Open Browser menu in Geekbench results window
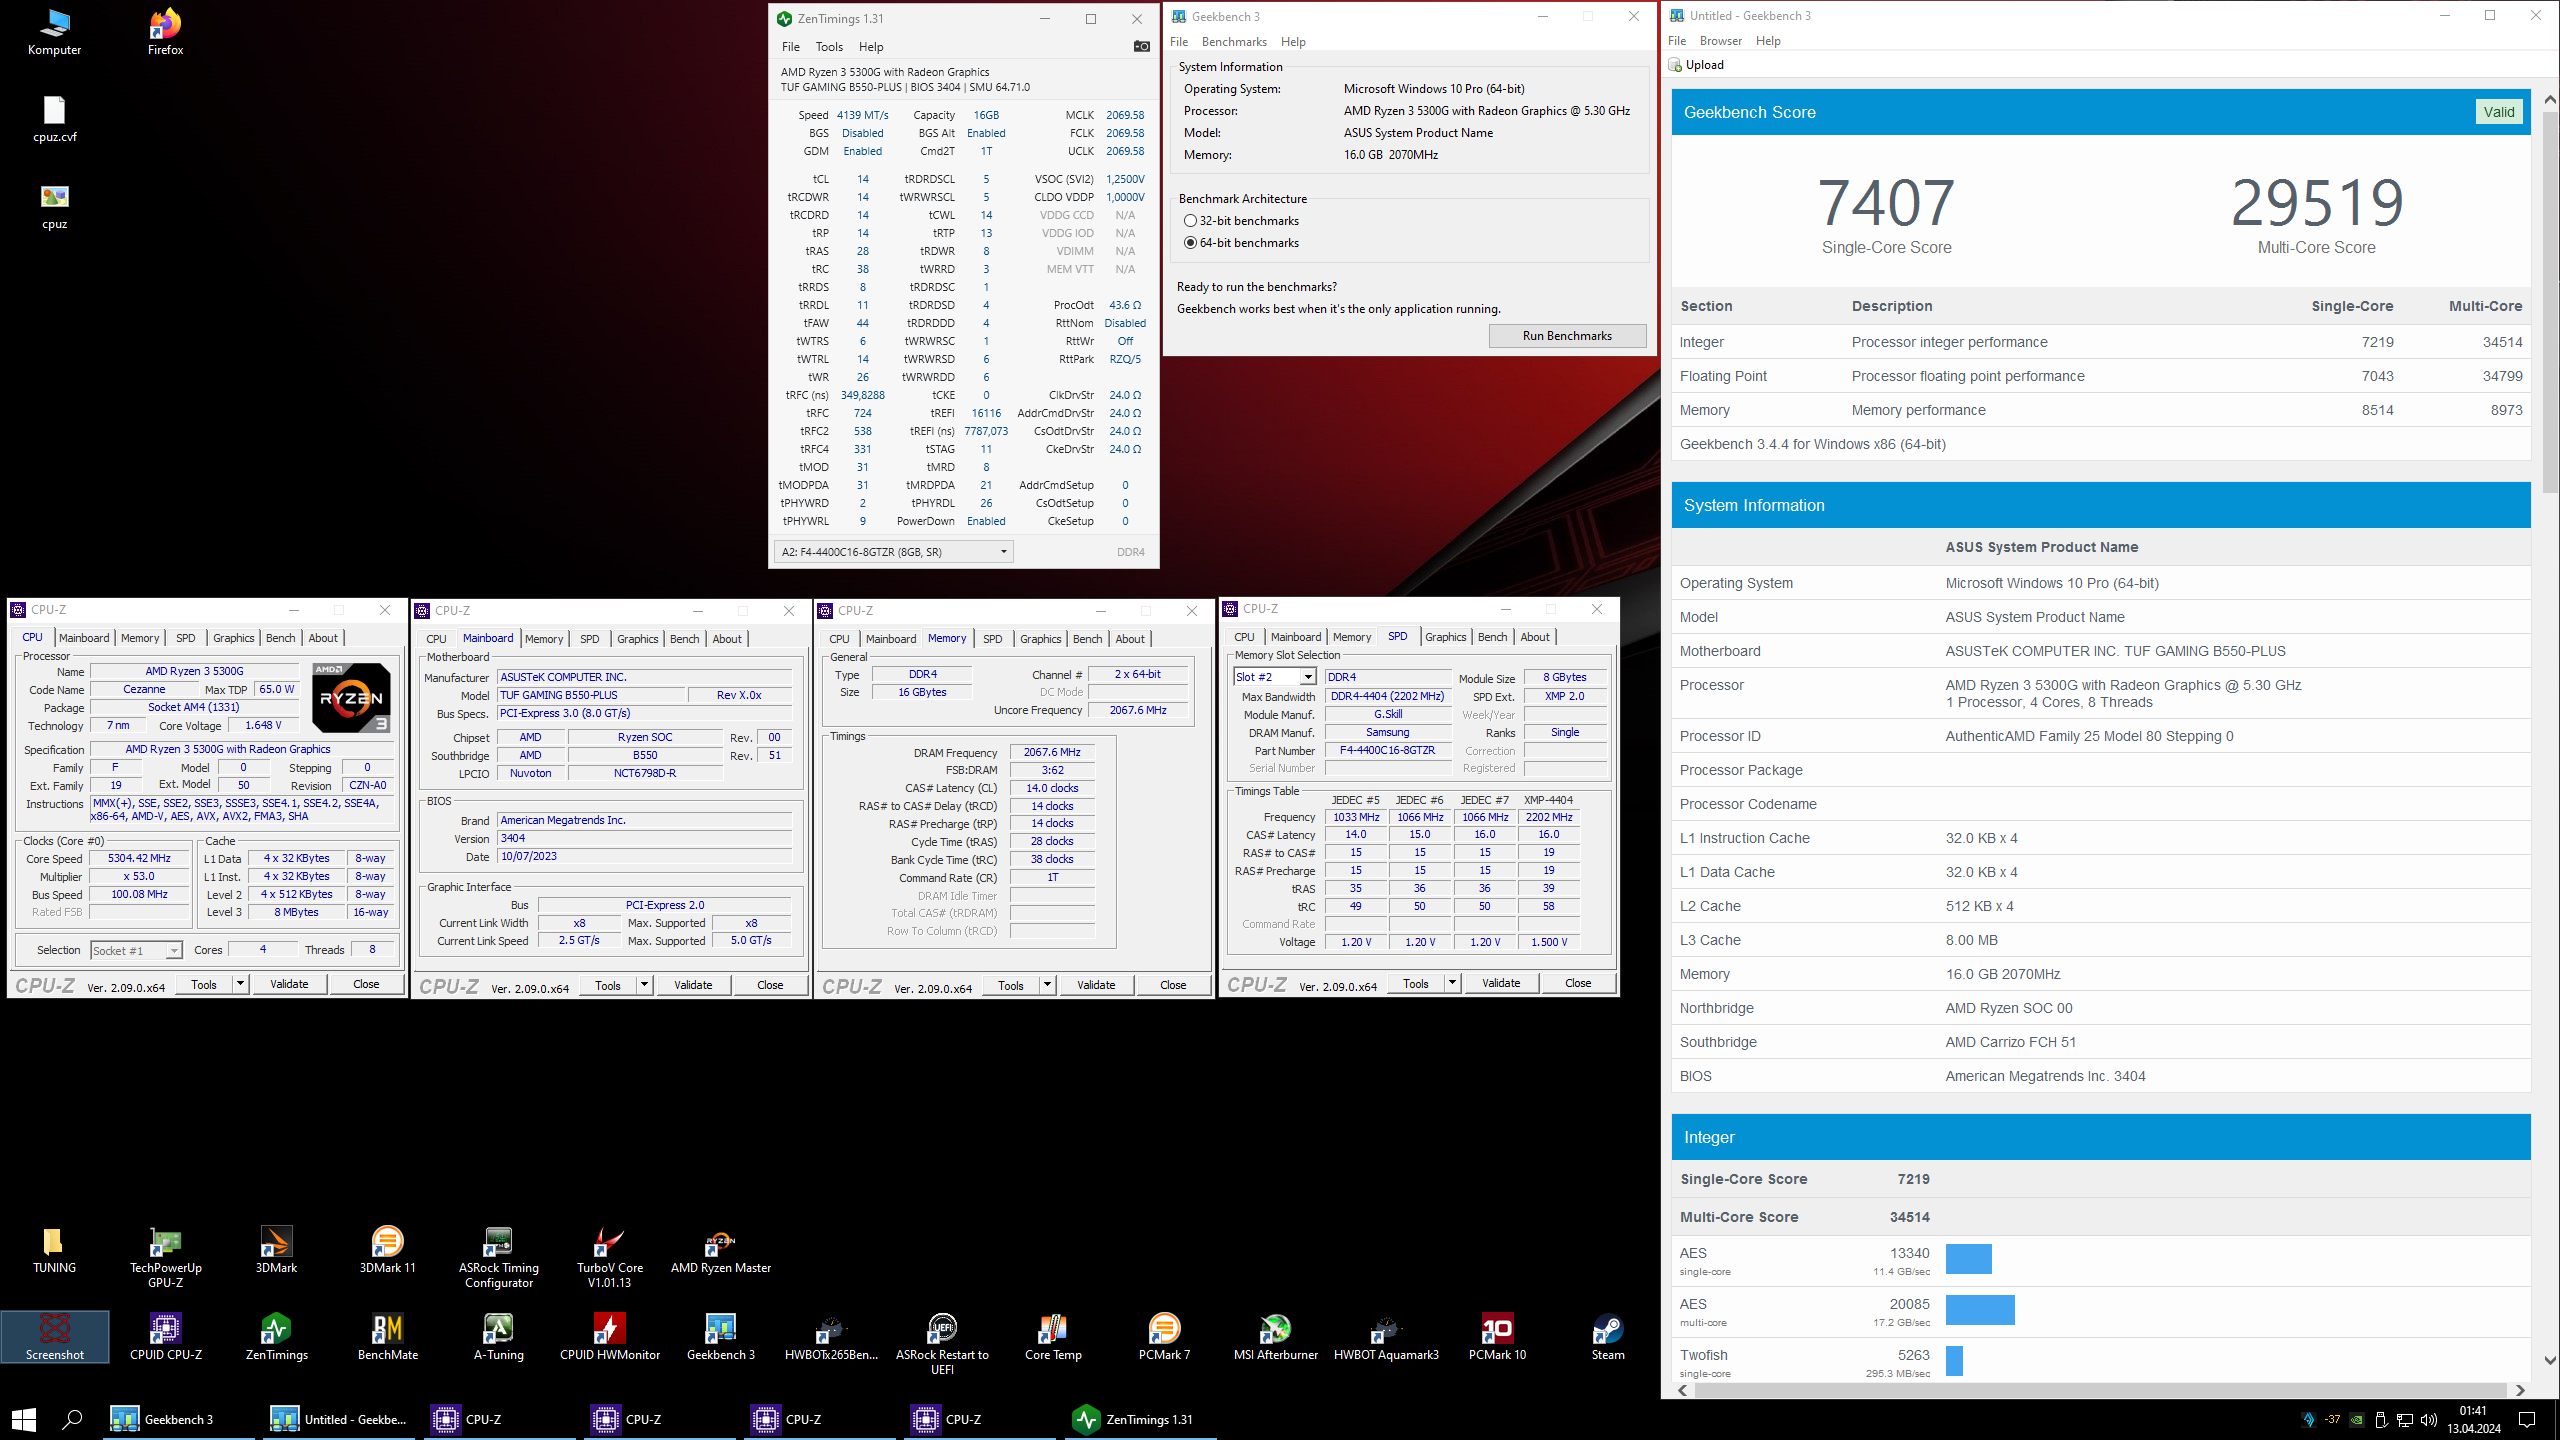This screenshot has height=1440, width=2560. coord(1720,40)
